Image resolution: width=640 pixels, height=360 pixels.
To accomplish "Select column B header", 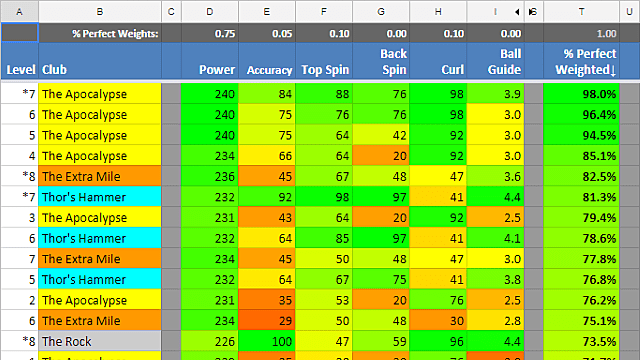I will 100,12.
